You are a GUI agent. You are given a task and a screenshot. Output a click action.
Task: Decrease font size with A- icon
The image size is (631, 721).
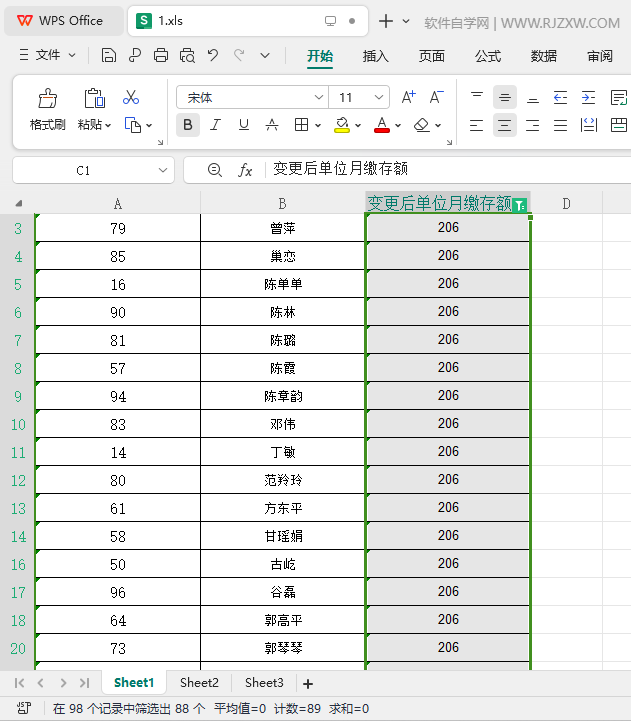(x=436, y=97)
